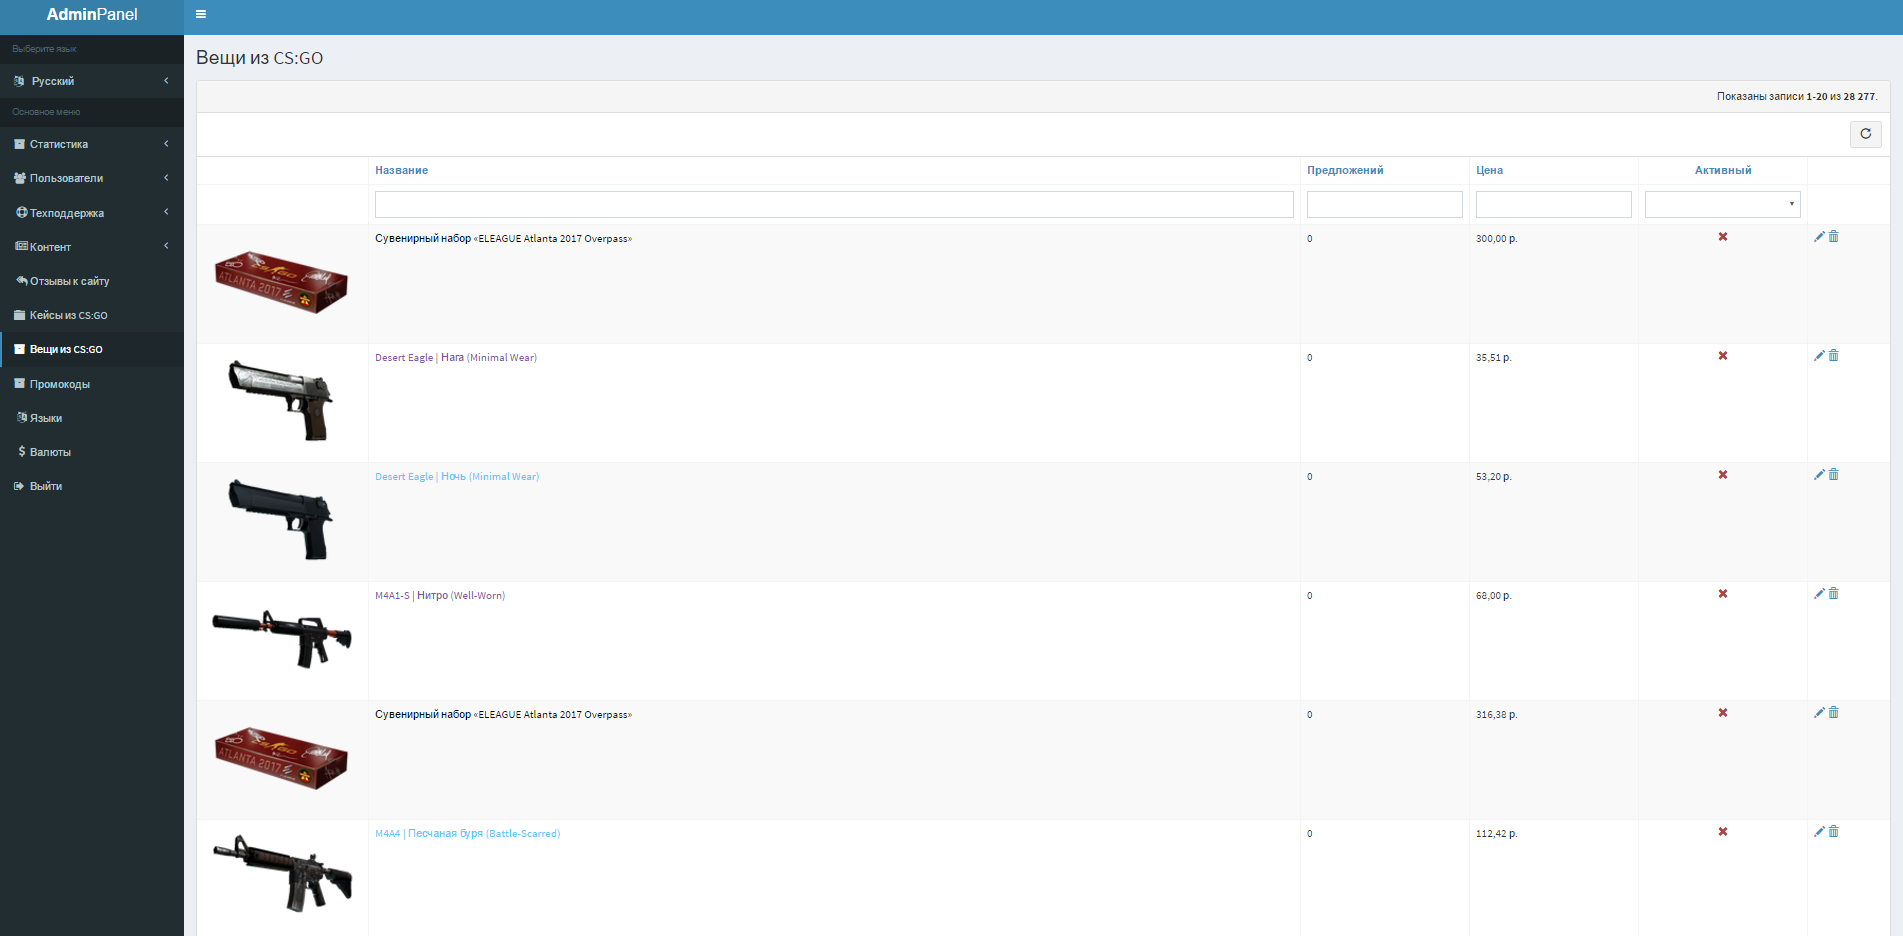Click the Desert Eagle Нага thumbnail image

tap(281, 400)
